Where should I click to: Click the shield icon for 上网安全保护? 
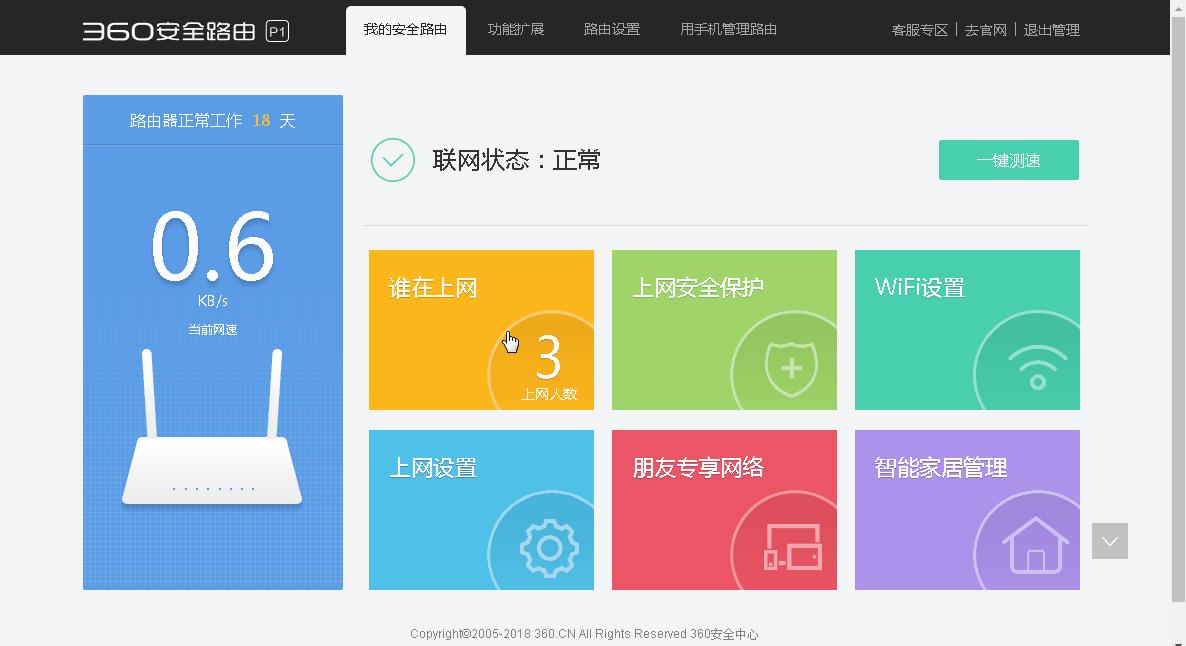pyautogui.click(x=789, y=368)
